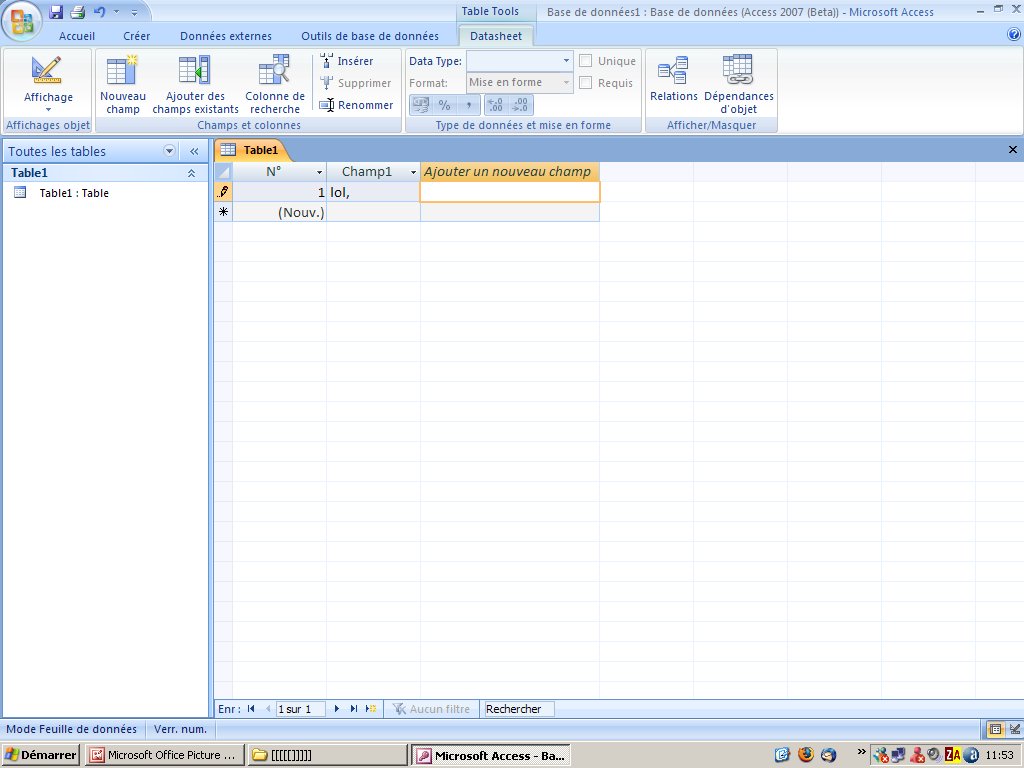Screen dimensions: 1024x768
Task: Switch to Données externes tab
Action: click(226, 36)
